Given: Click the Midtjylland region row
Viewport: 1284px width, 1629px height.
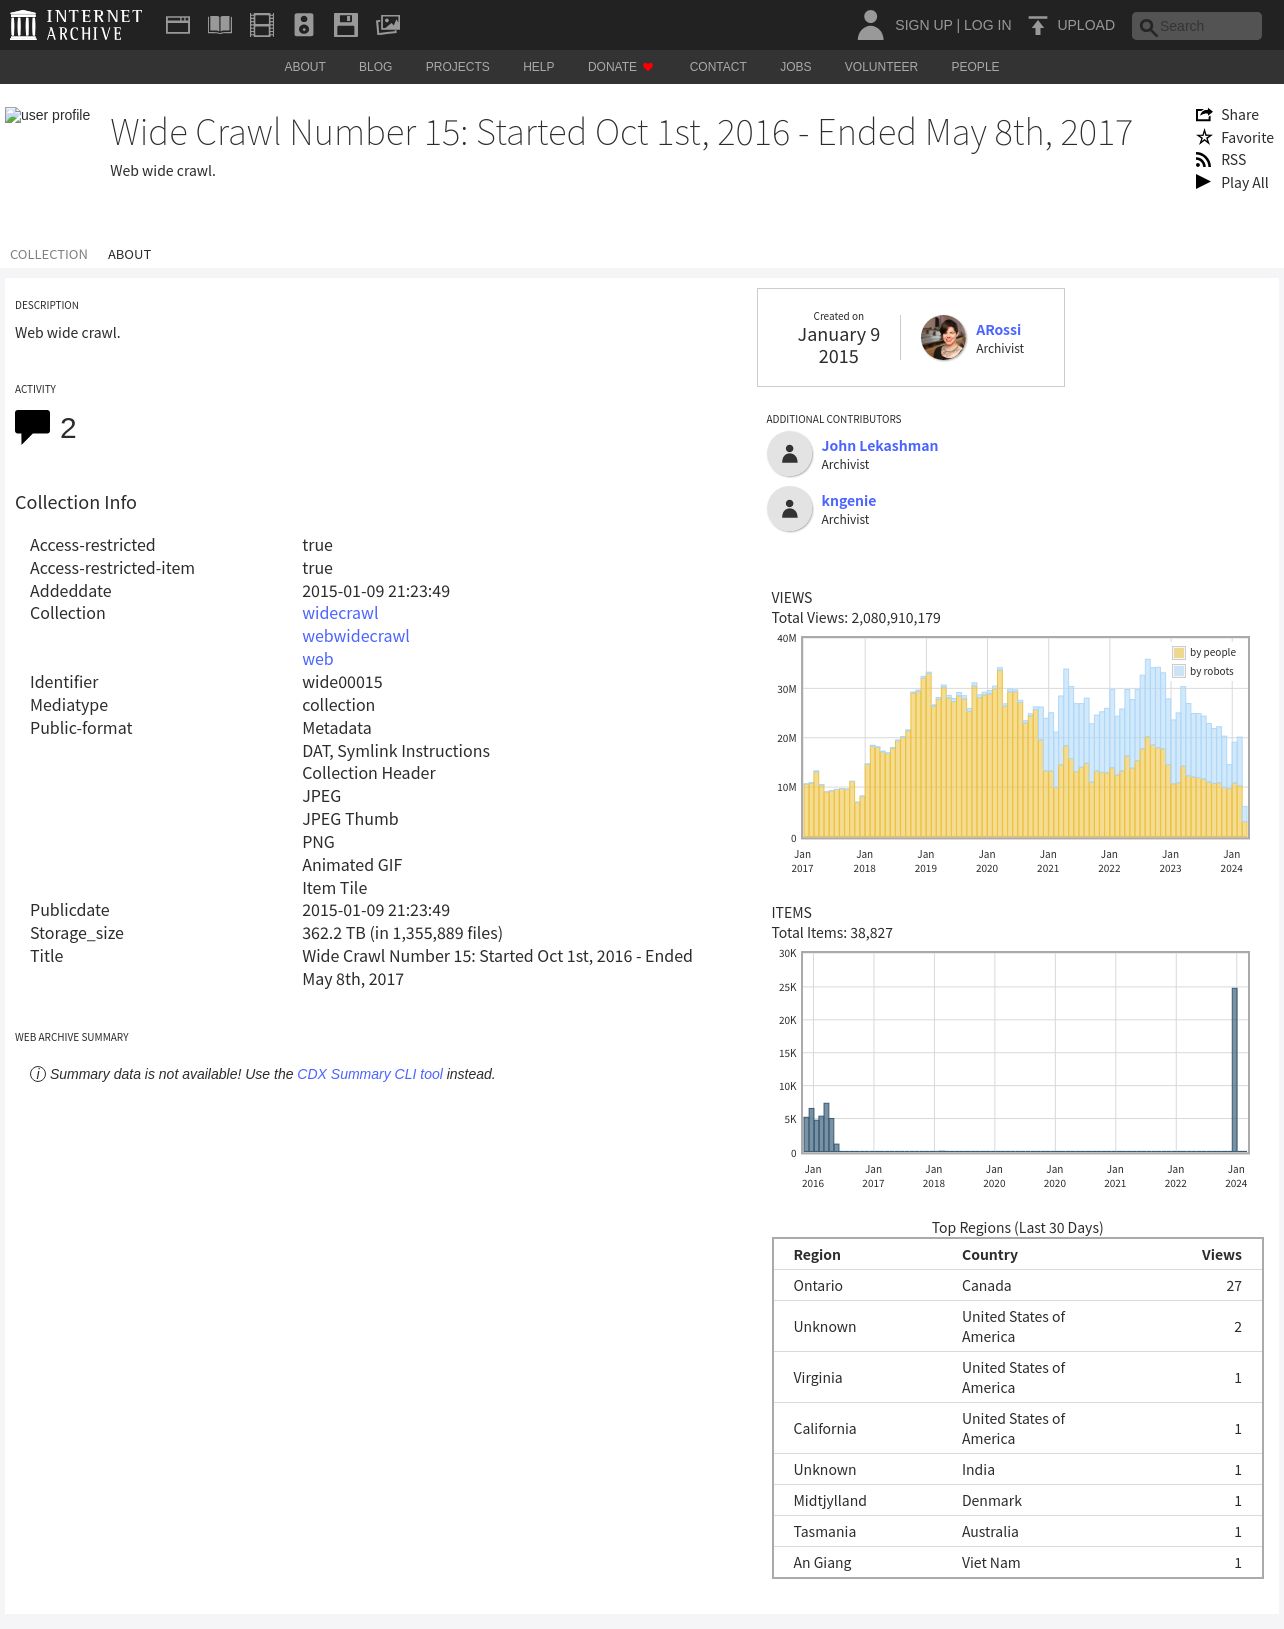Looking at the screenshot, I should tap(1018, 1501).
